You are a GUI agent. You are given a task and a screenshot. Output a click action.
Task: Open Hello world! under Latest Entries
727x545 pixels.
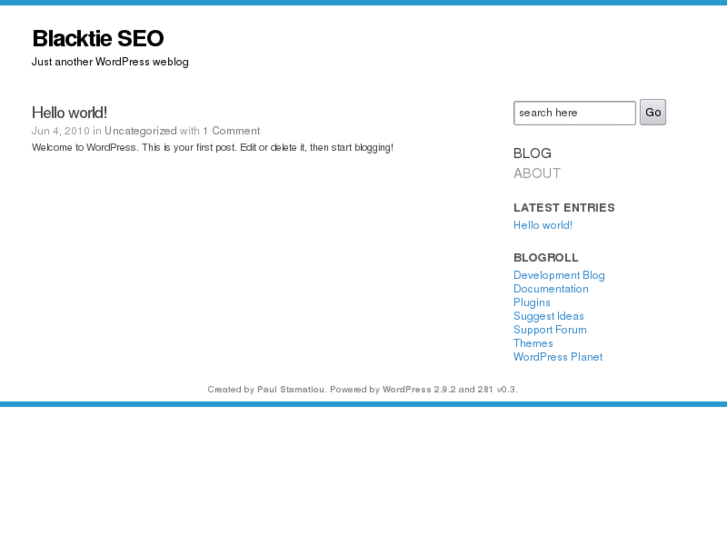pos(542,225)
